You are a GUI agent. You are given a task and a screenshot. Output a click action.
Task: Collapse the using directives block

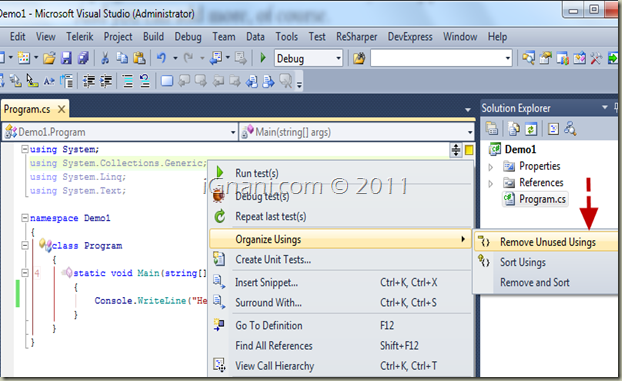[25, 149]
